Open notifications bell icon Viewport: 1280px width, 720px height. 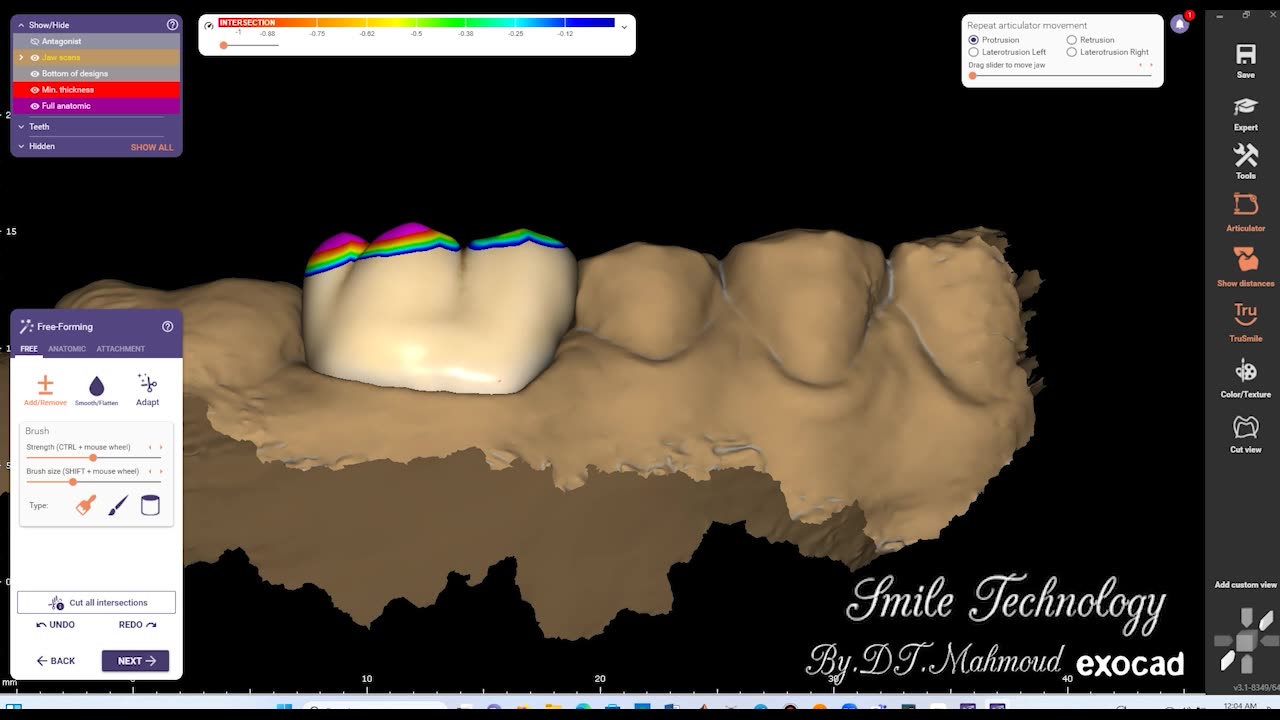coord(1180,24)
